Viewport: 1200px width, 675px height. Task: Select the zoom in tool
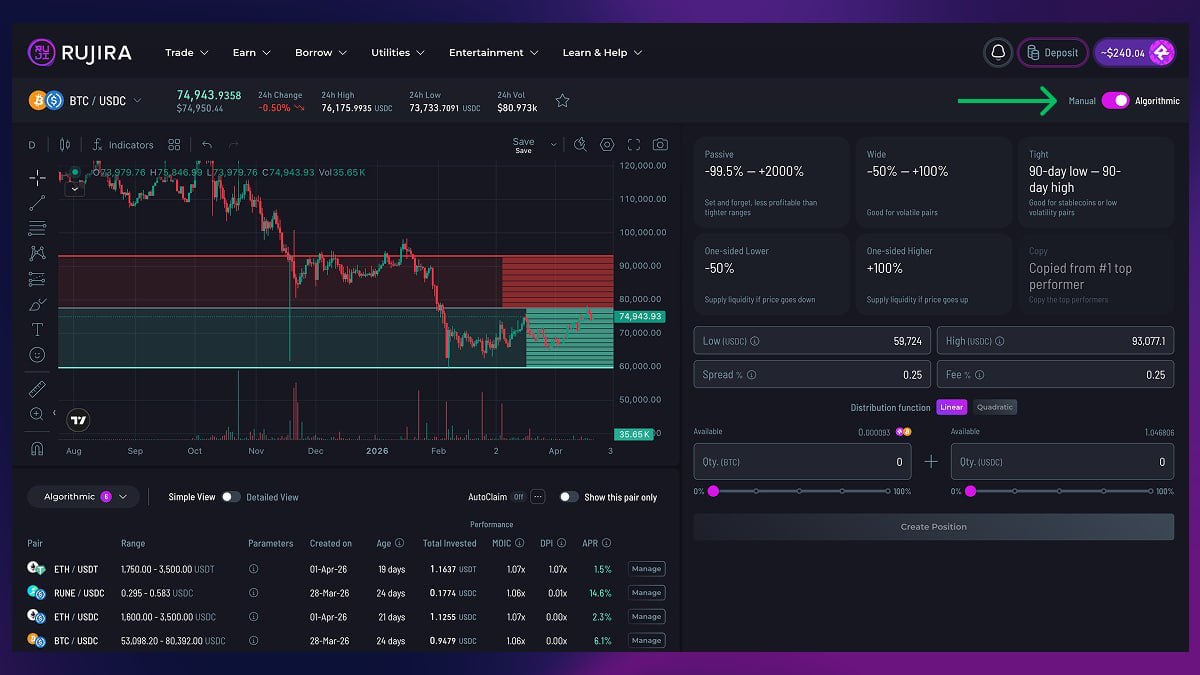[x=37, y=414]
